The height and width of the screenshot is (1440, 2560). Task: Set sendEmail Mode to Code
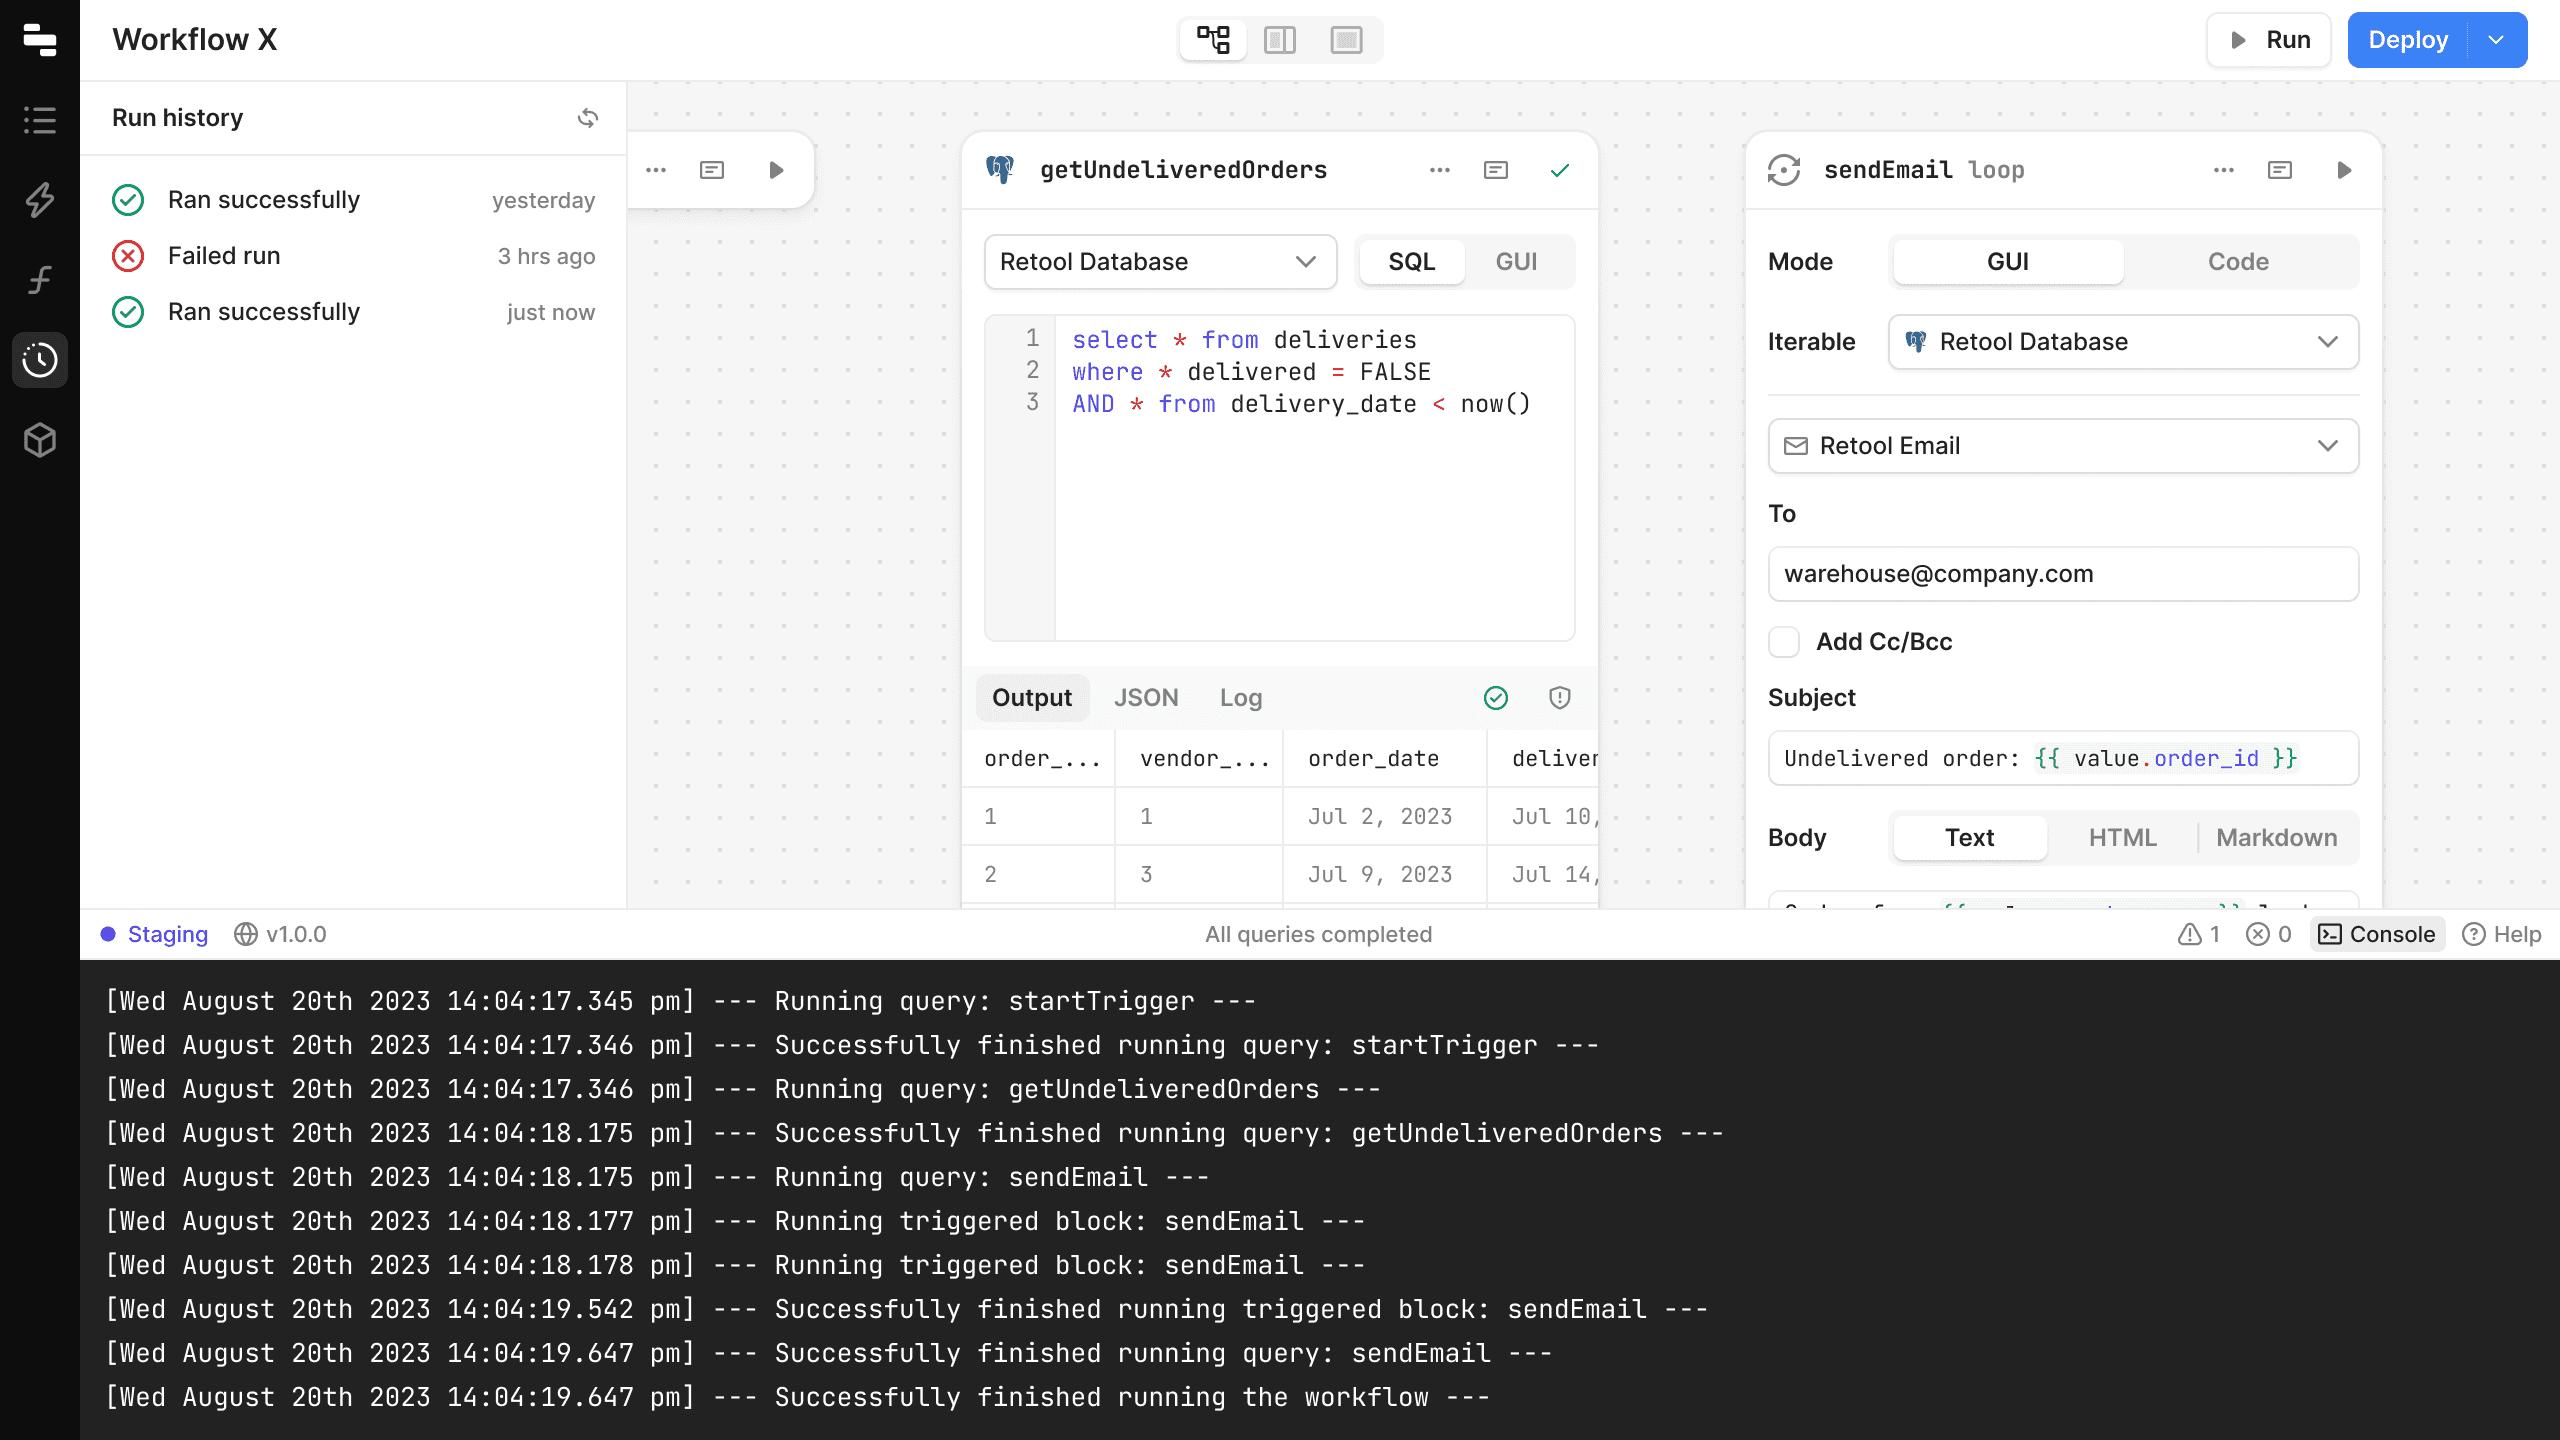[2238, 262]
